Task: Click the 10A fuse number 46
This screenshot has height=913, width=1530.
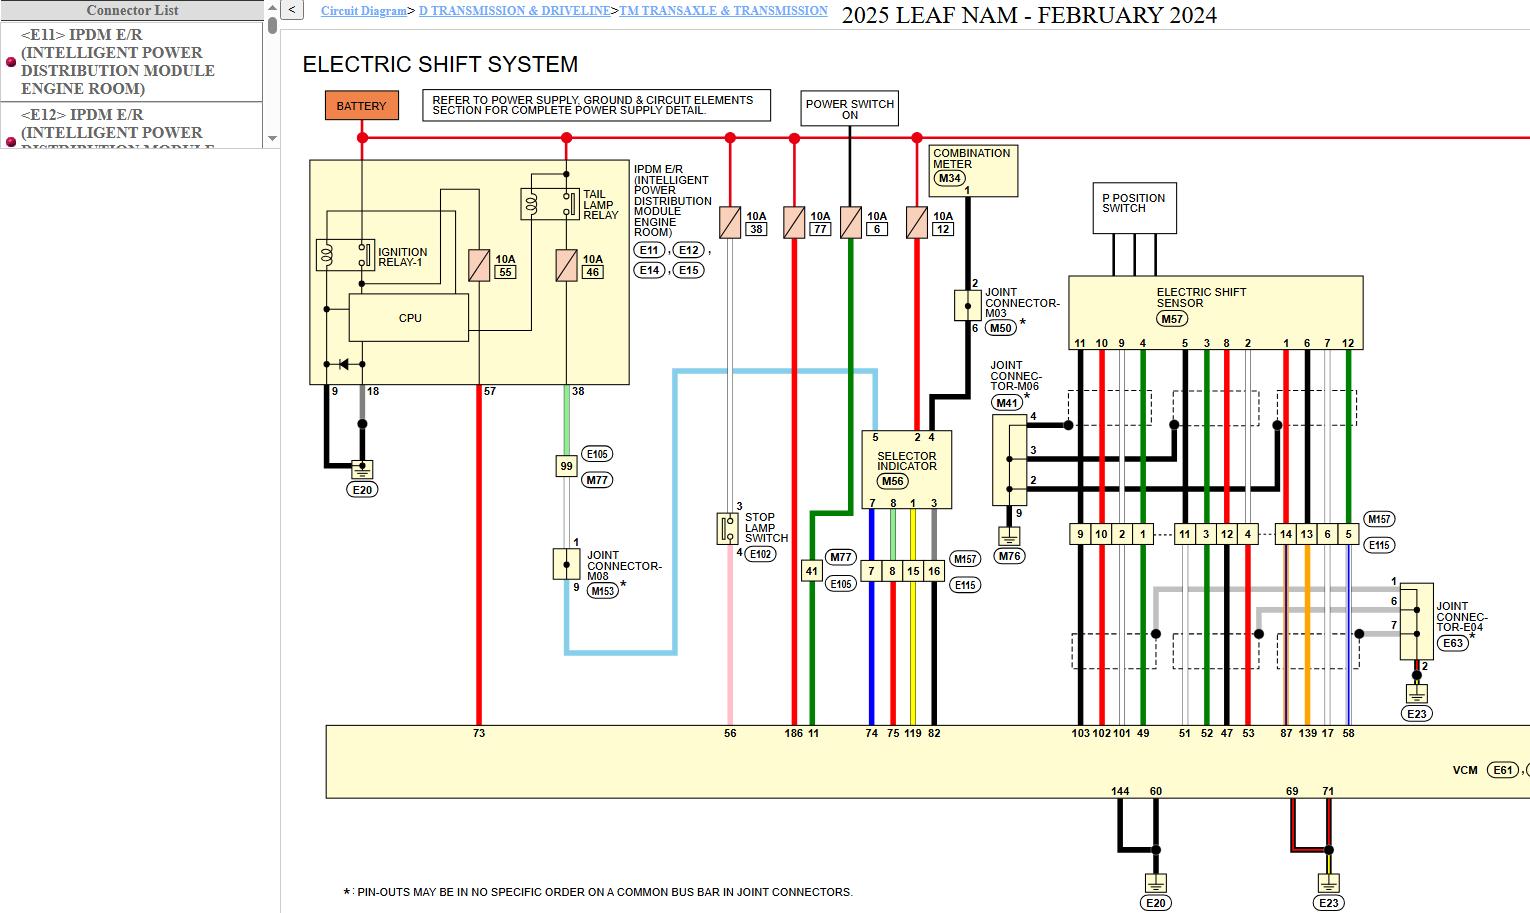Action: 566,265
